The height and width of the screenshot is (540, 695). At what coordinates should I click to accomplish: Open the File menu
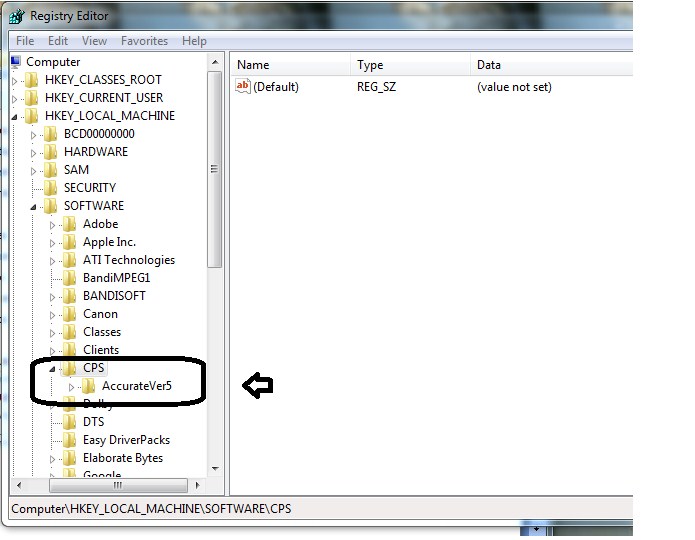(x=25, y=41)
